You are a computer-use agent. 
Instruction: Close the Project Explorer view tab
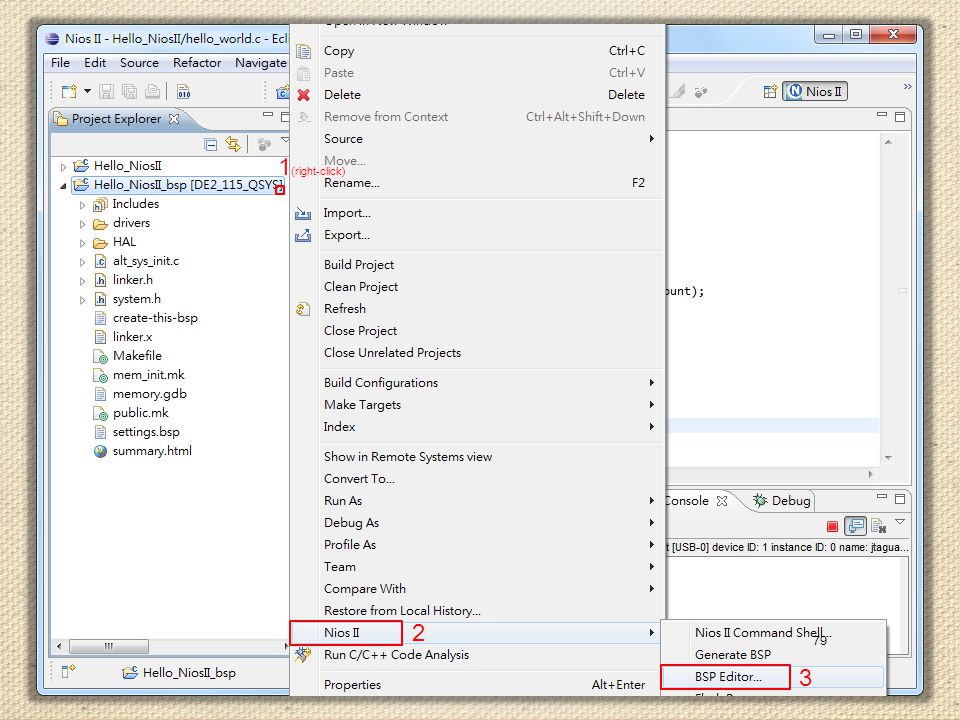point(174,119)
